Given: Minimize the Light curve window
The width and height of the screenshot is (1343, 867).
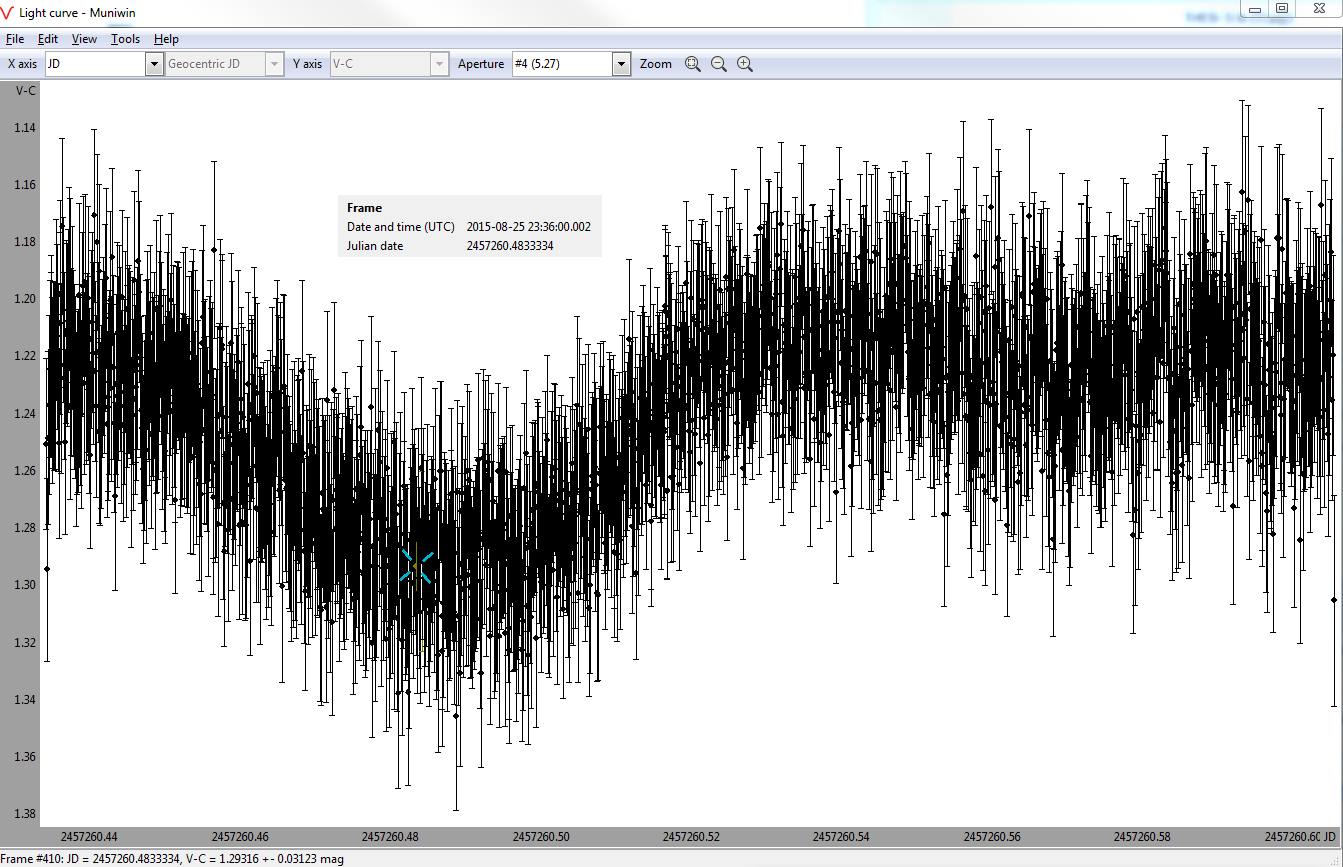Looking at the screenshot, I should pos(1255,9).
